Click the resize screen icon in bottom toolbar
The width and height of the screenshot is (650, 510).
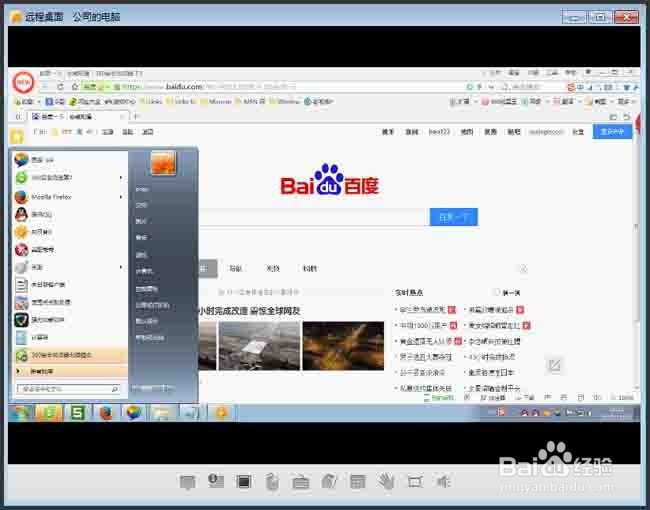pyautogui.click(x=415, y=481)
